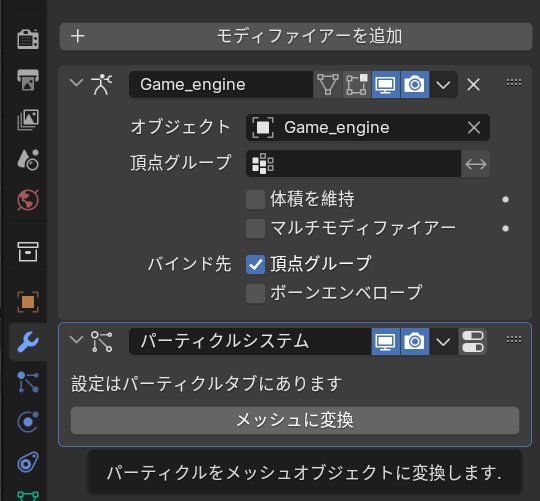Open the Object Data properties tab
Image resolution: width=540 pixels, height=501 pixels.
coord(28,496)
